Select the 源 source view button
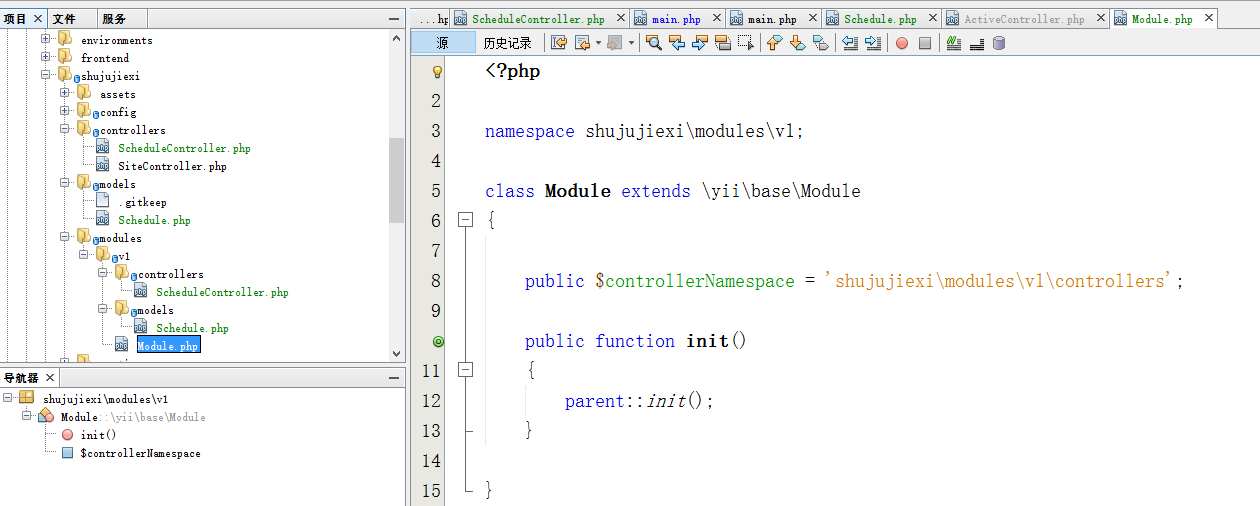The height and width of the screenshot is (506, 1260). 442,43
